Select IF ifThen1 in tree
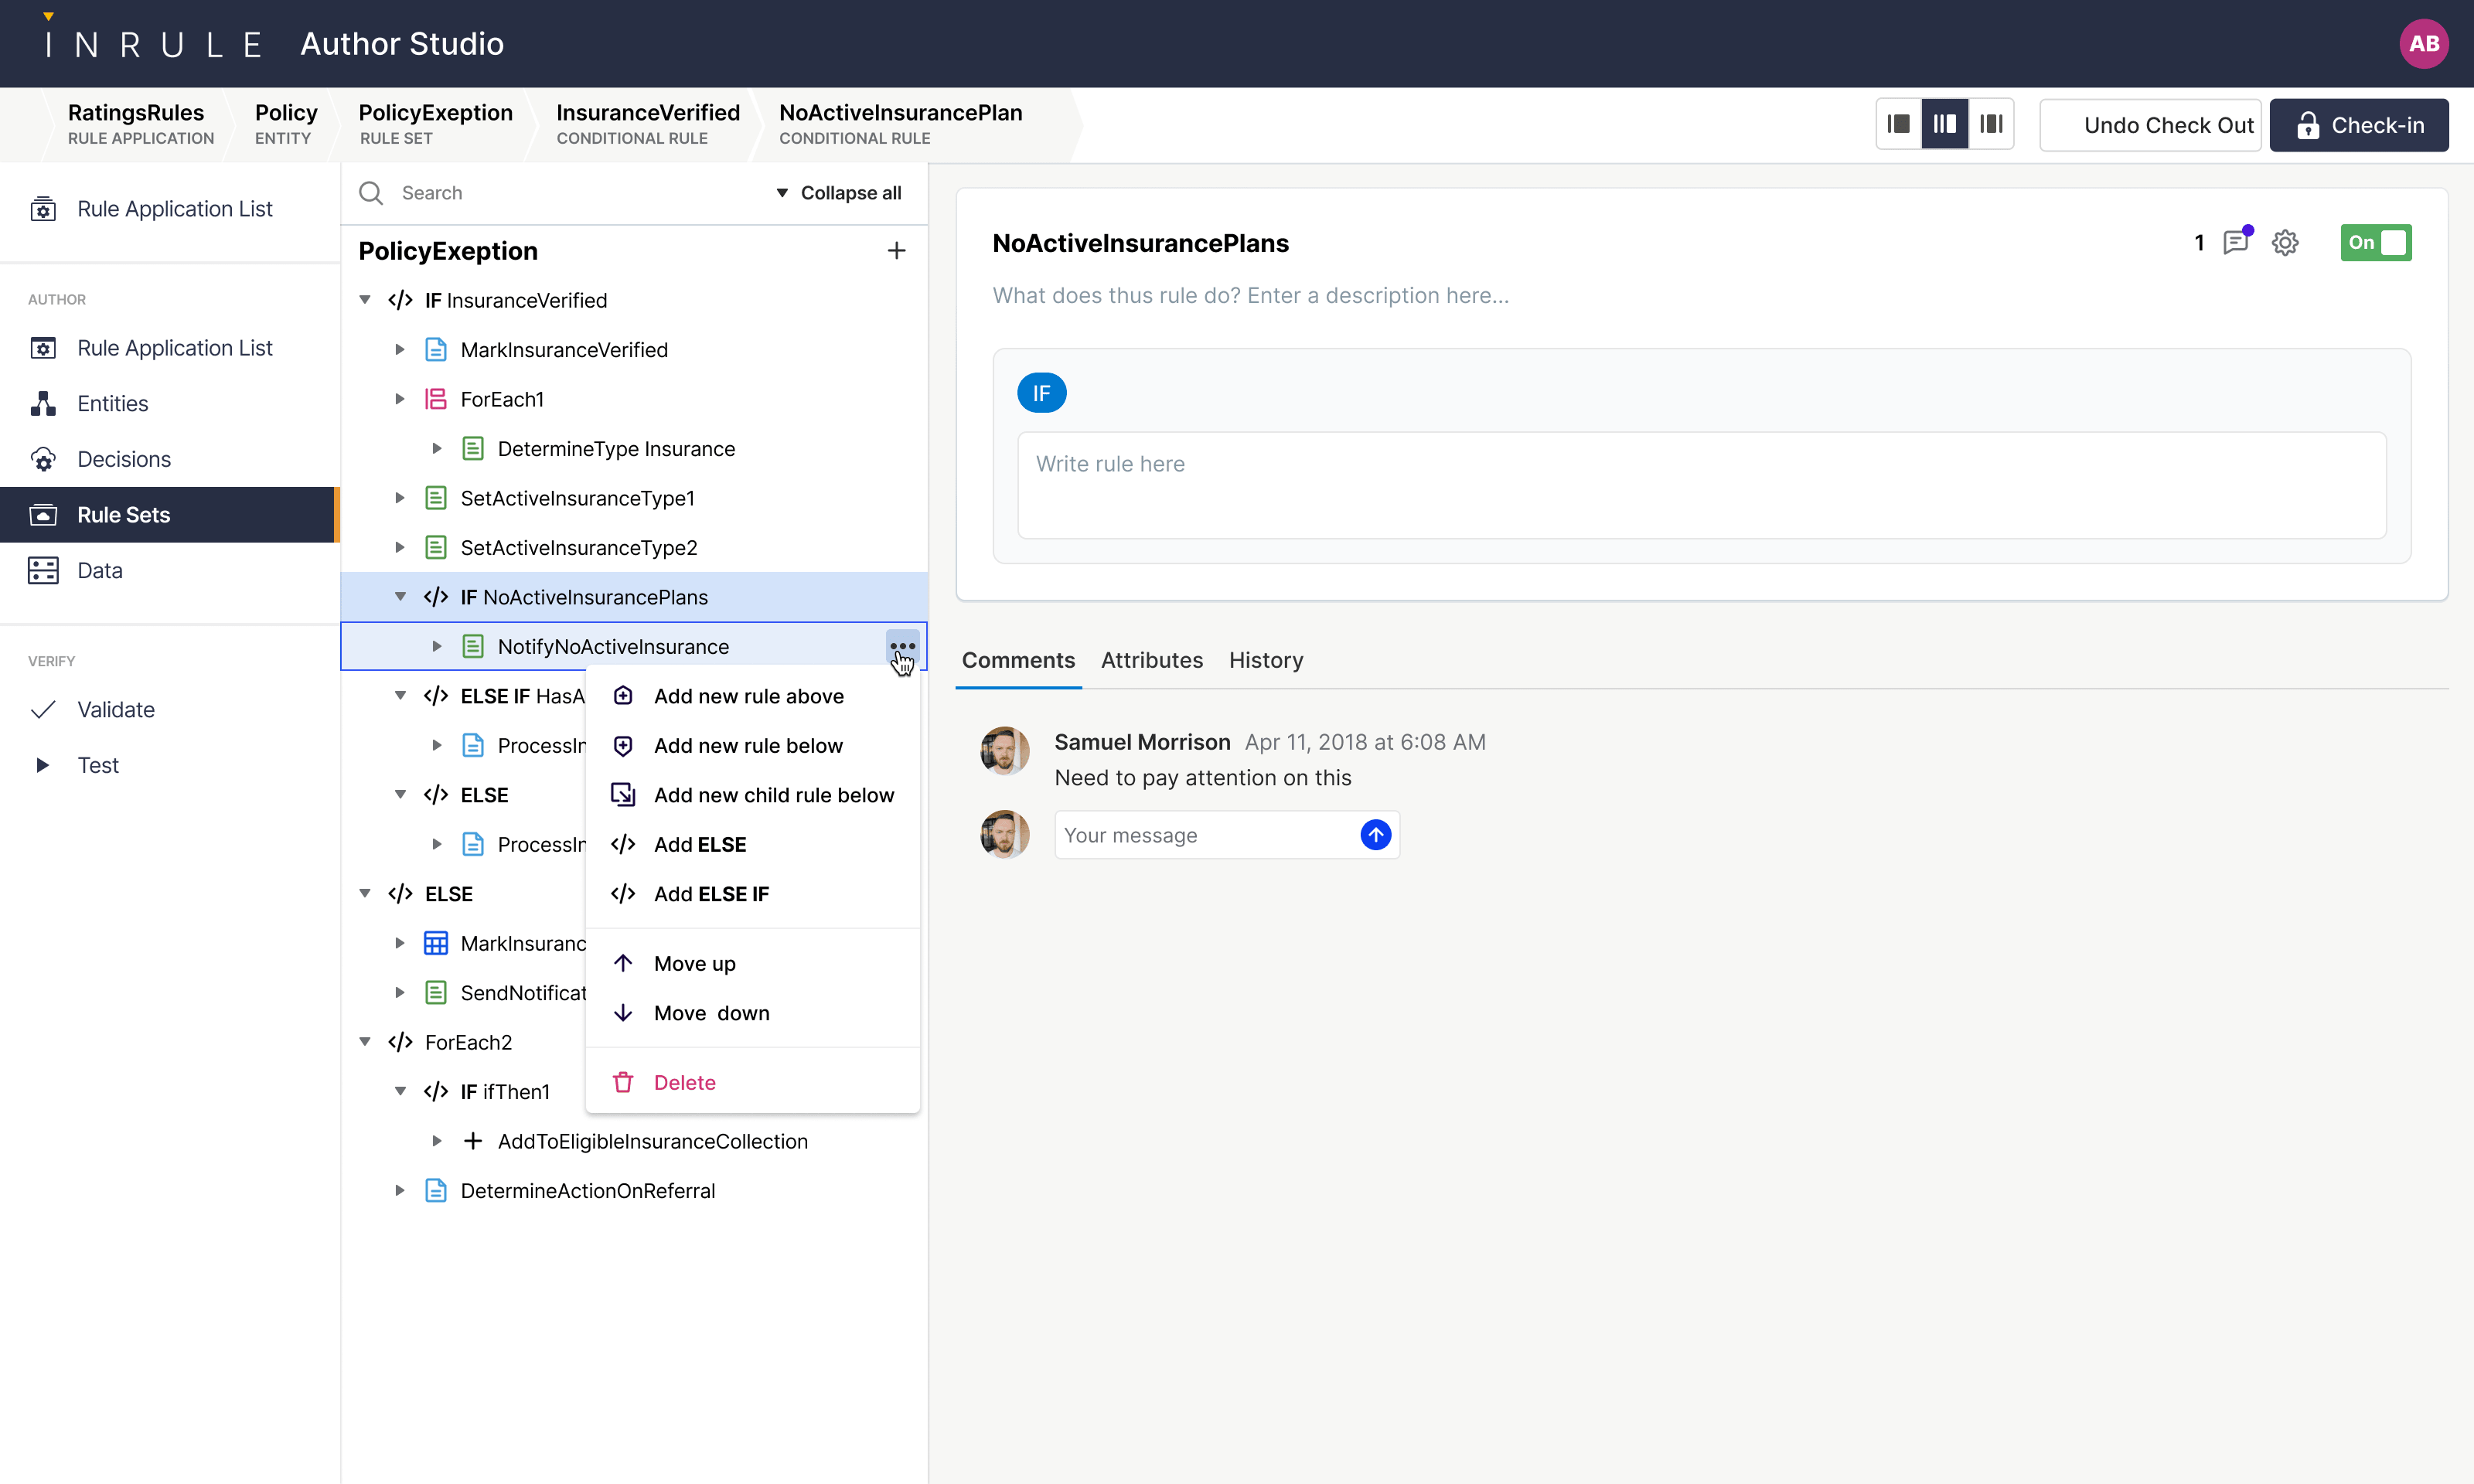Screen dimensions: 2474x1484 click(505, 1092)
